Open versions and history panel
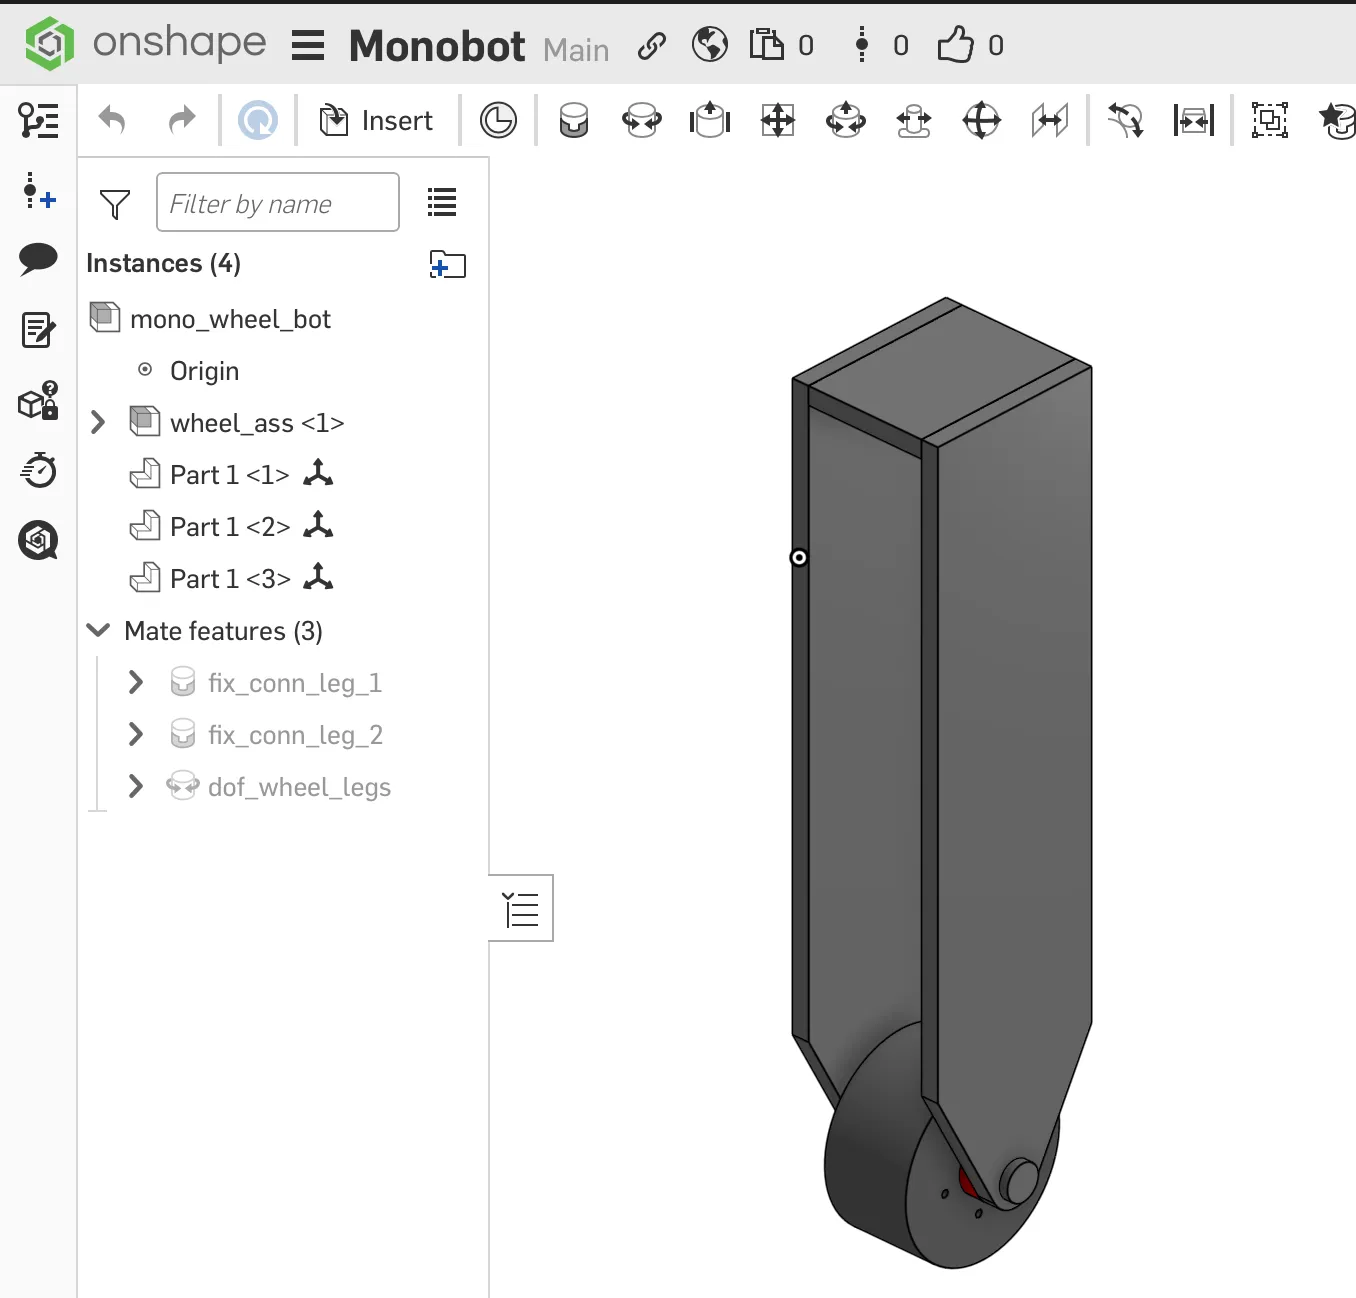This screenshot has height=1298, width=1356. click(38, 121)
